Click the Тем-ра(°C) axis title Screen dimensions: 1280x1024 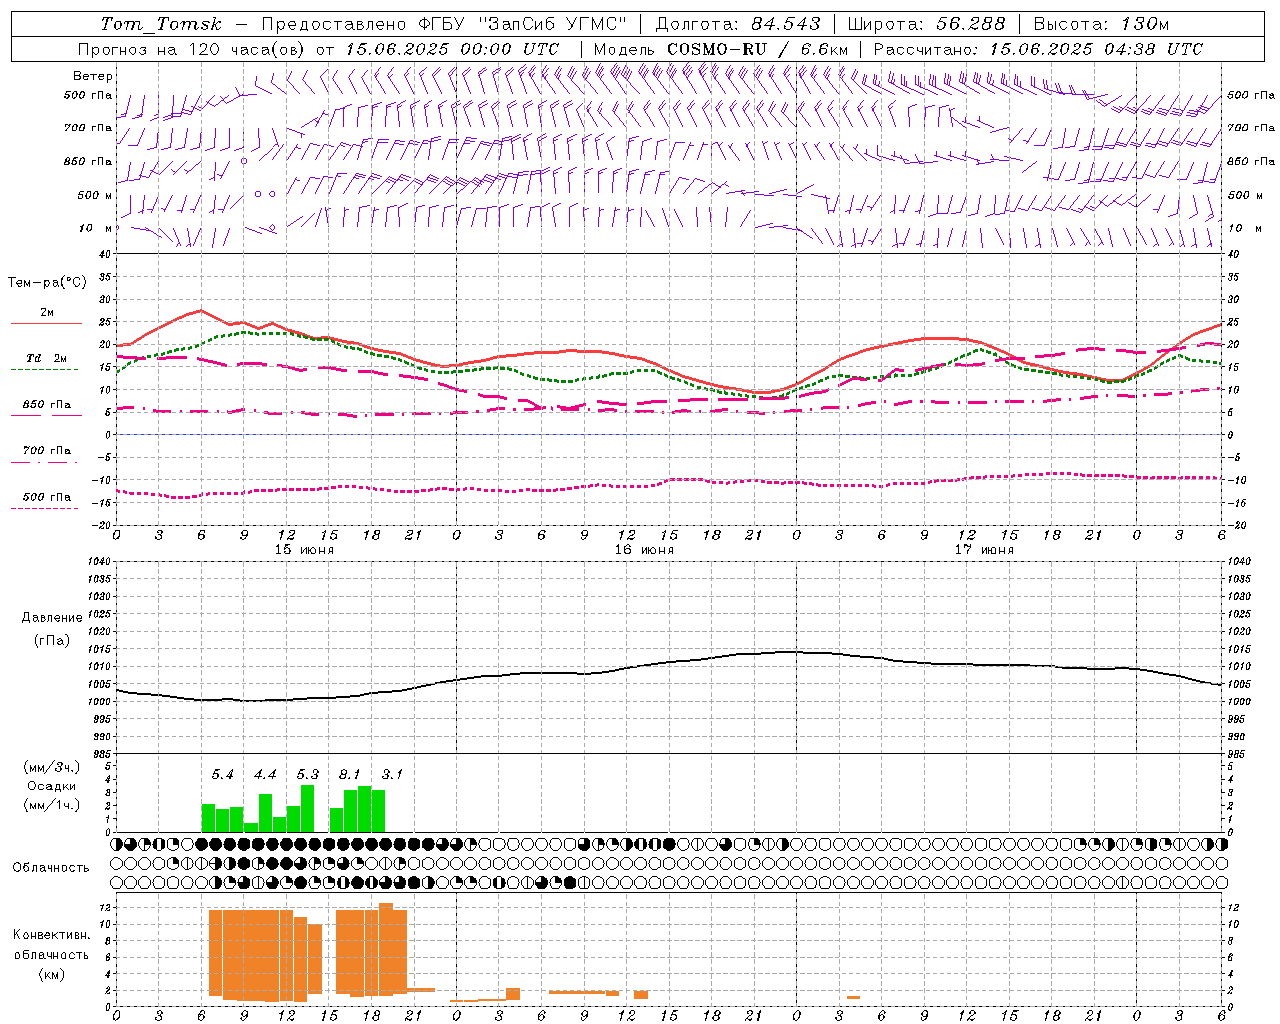[x=47, y=283]
